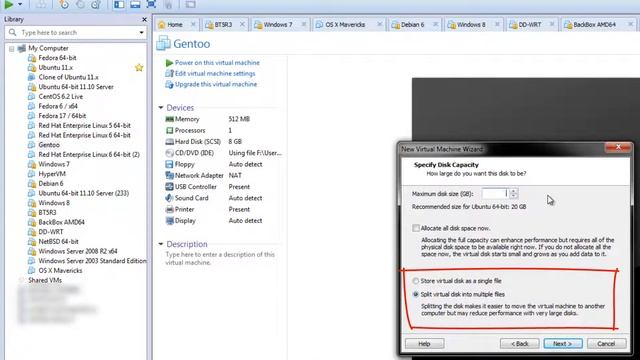
Task: Click the Help button in the wizard
Action: [424, 344]
